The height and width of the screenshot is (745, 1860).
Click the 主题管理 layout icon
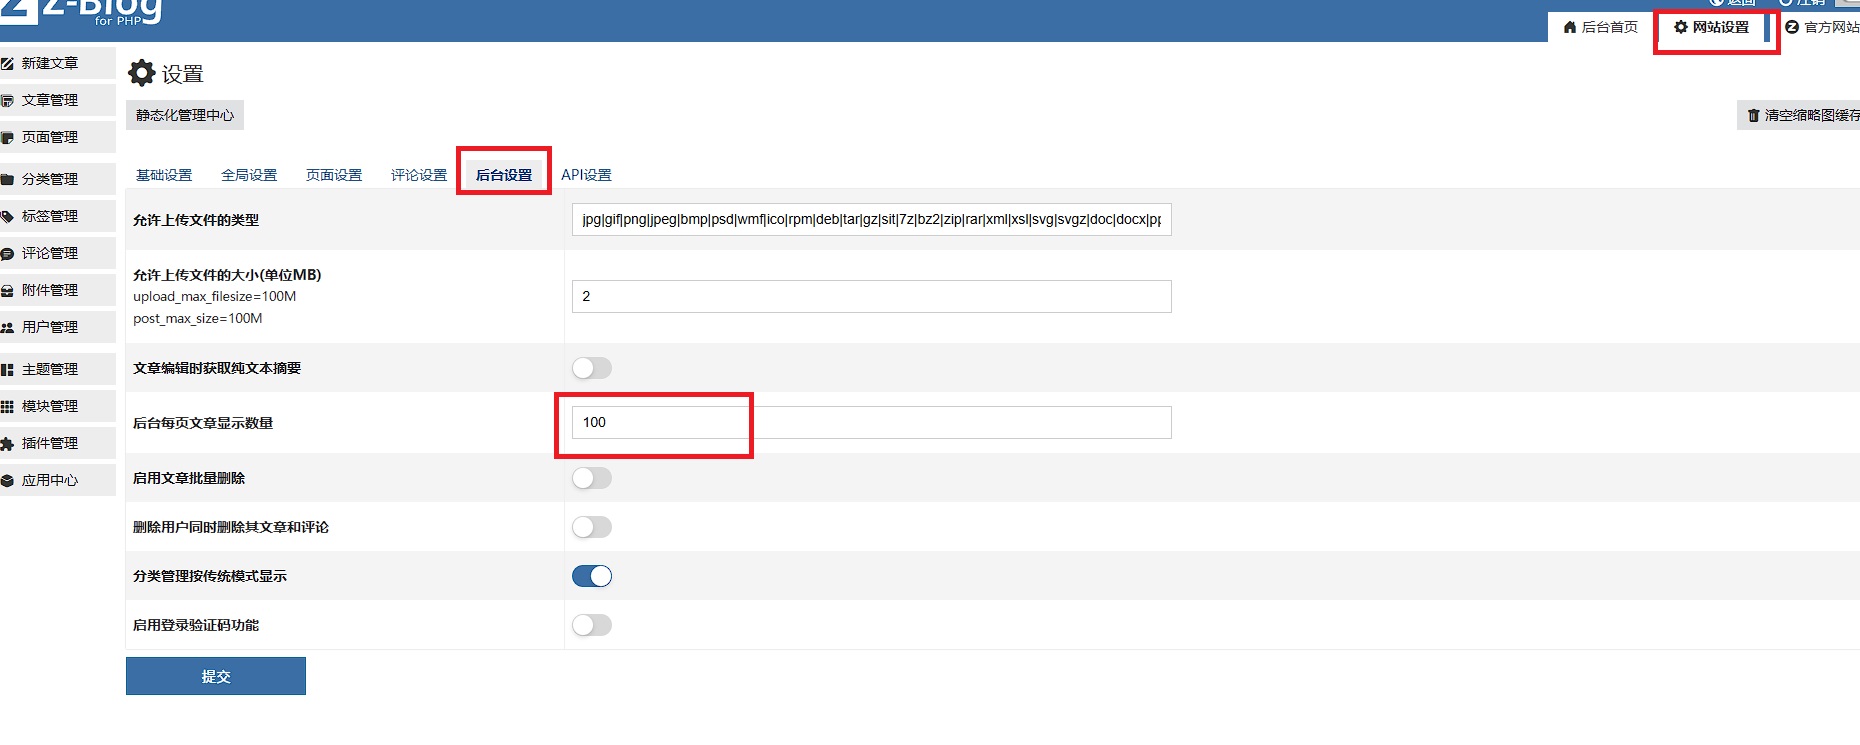[7, 370]
